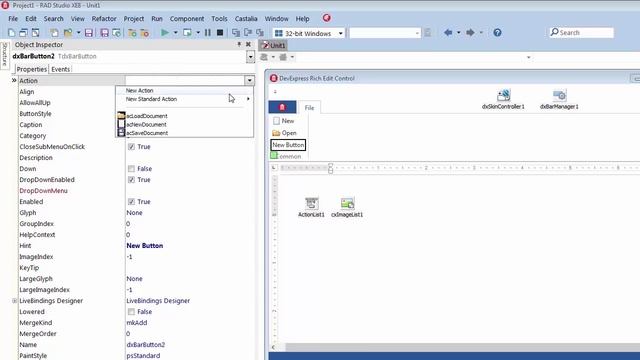Click the Run Without Debugging icon
The width and height of the screenshot is (640, 360).
(x=187, y=33)
